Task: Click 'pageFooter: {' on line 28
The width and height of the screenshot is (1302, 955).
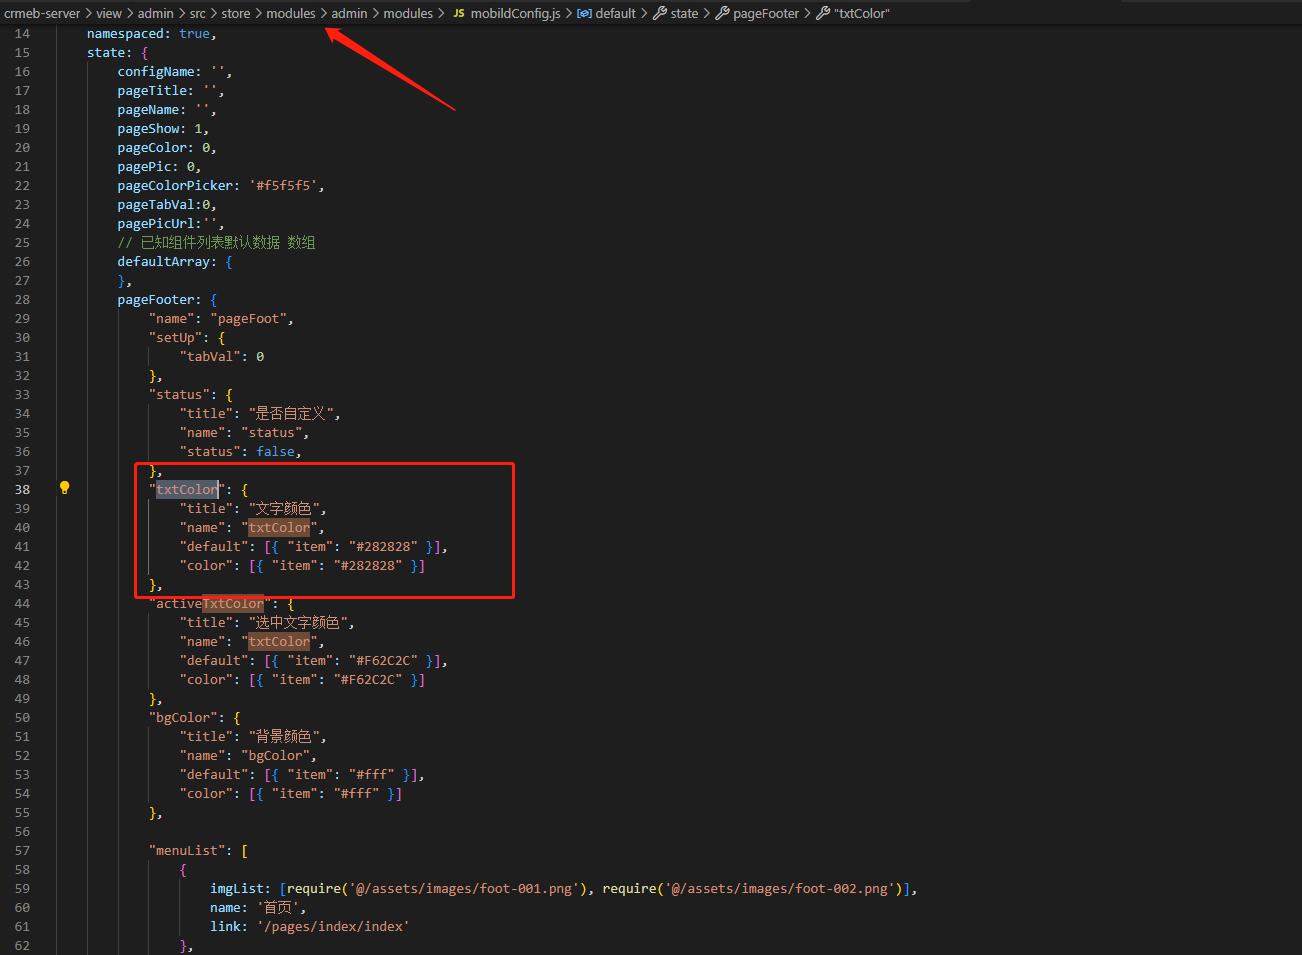Action: click(x=167, y=299)
